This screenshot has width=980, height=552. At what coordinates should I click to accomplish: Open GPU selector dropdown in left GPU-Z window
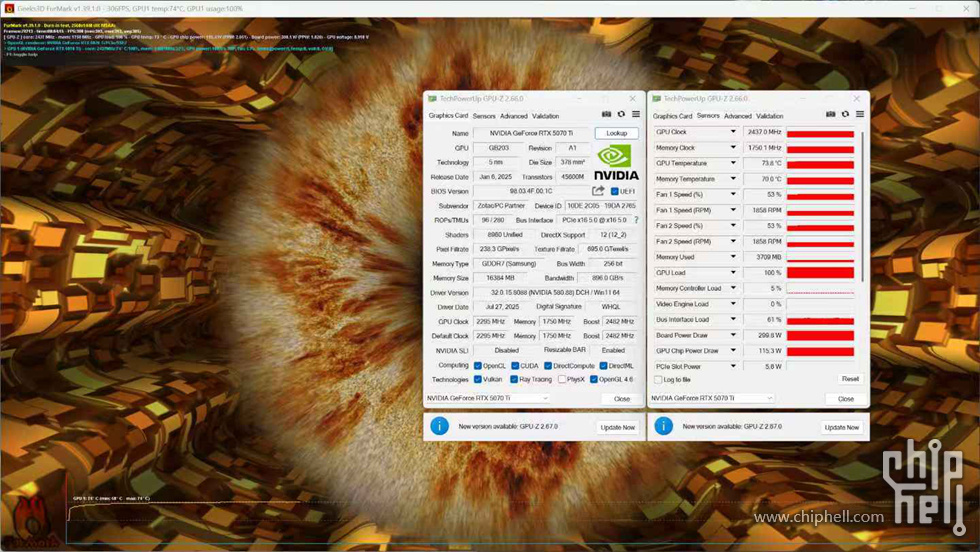(x=488, y=398)
